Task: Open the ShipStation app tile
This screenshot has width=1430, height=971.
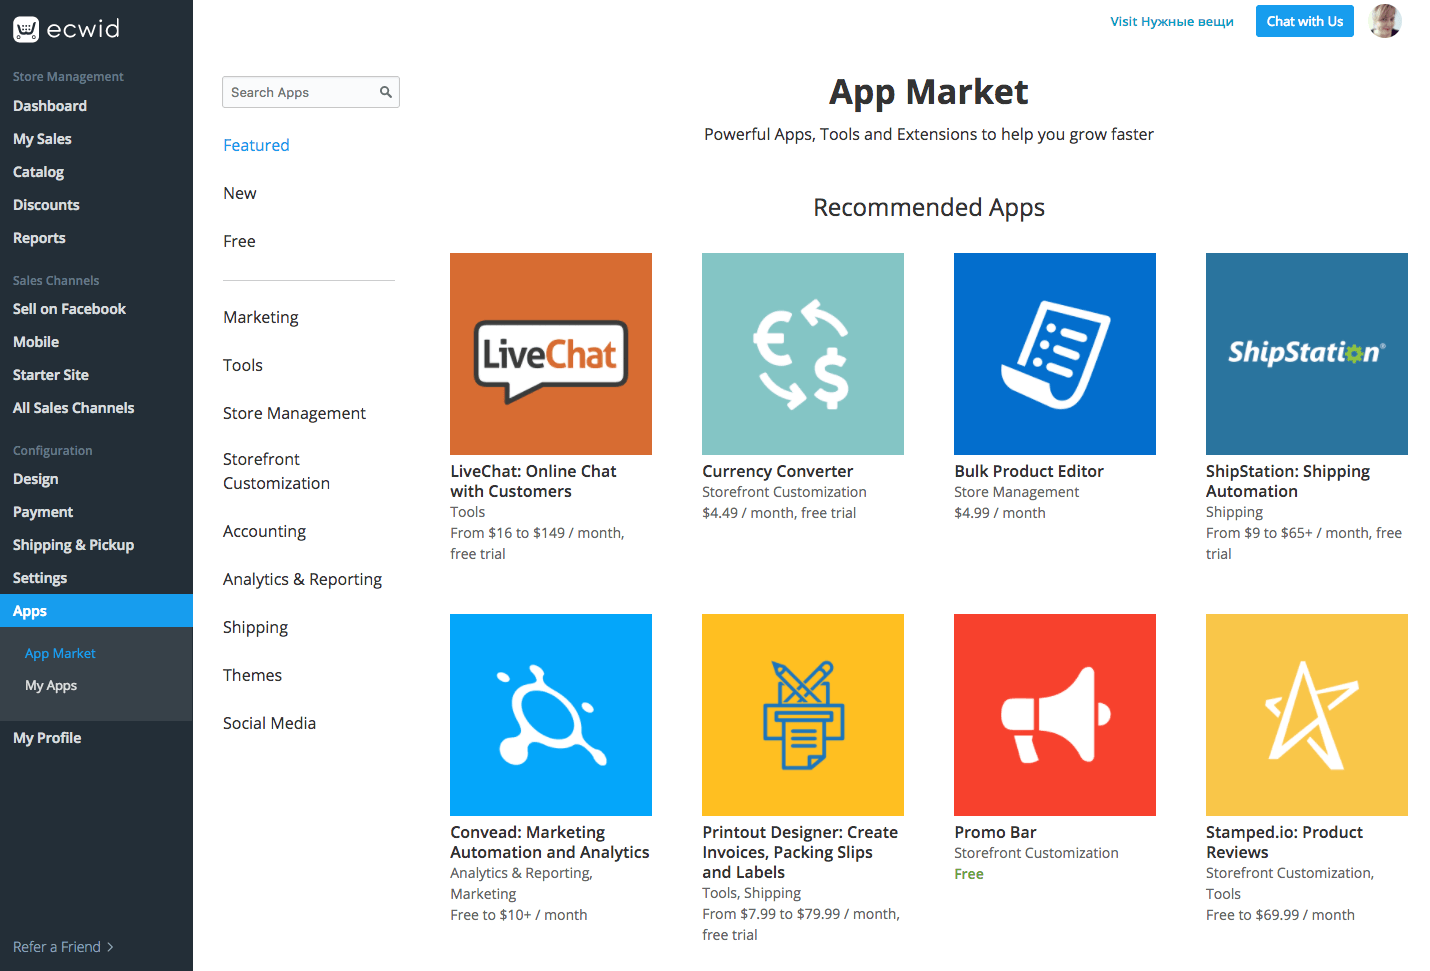Action: pyautogui.click(x=1307, y=354)
